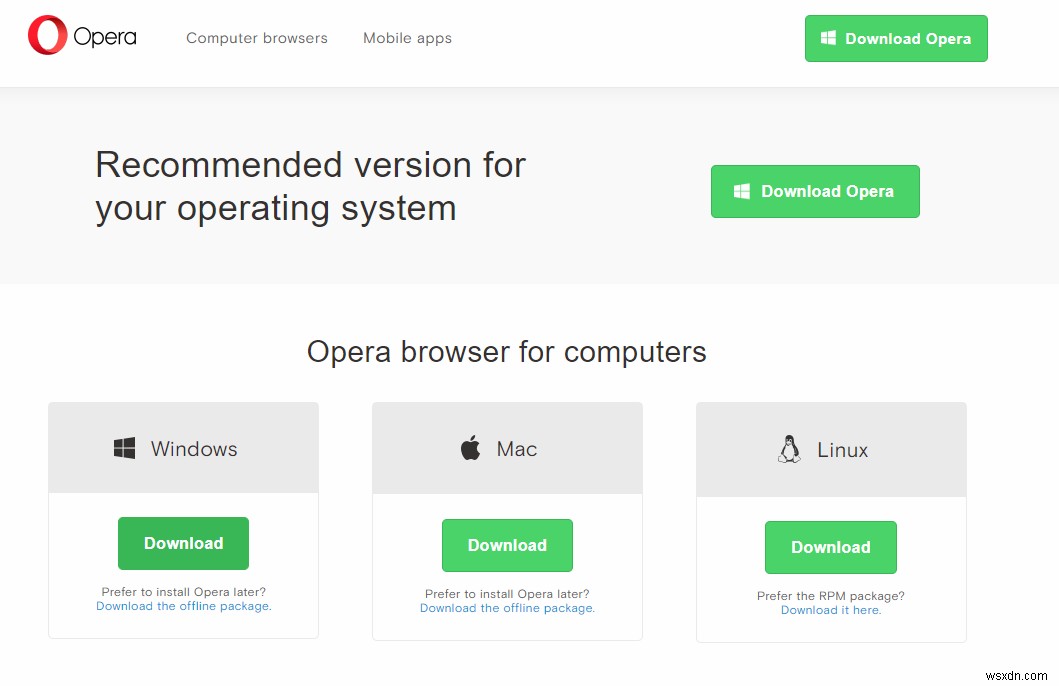
Task: Click the Windows offline package link
Action: click(183, 606)
